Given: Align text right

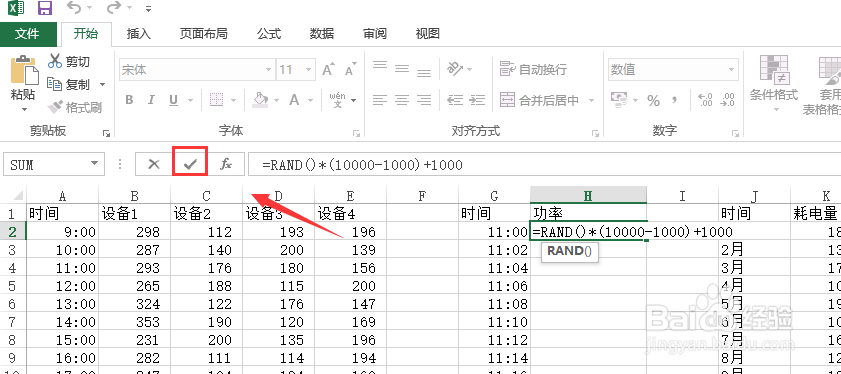Looking at the screenshot, I should (x=424, y=100).
